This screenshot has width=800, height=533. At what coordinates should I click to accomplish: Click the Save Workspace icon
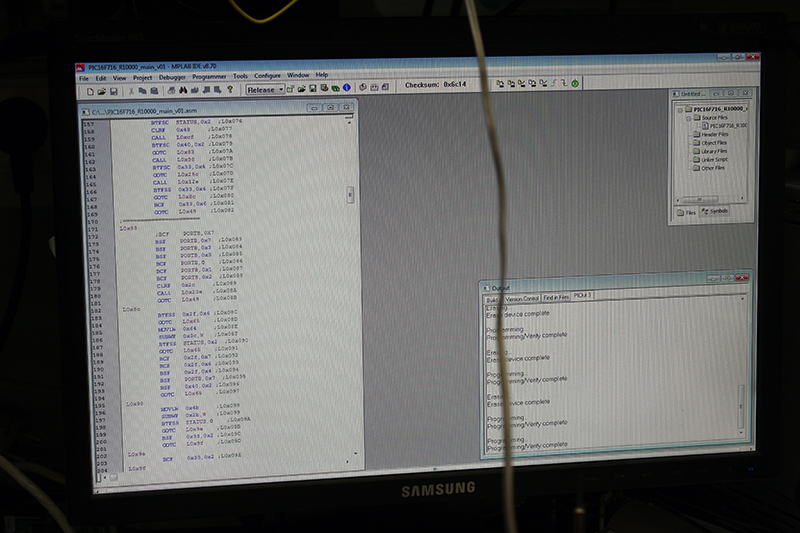[x=313, y=88]
